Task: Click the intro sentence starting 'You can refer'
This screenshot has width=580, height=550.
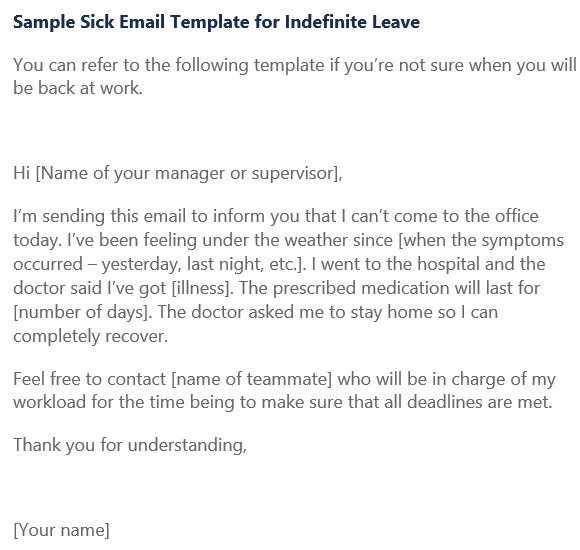Action: coord(294,66)
